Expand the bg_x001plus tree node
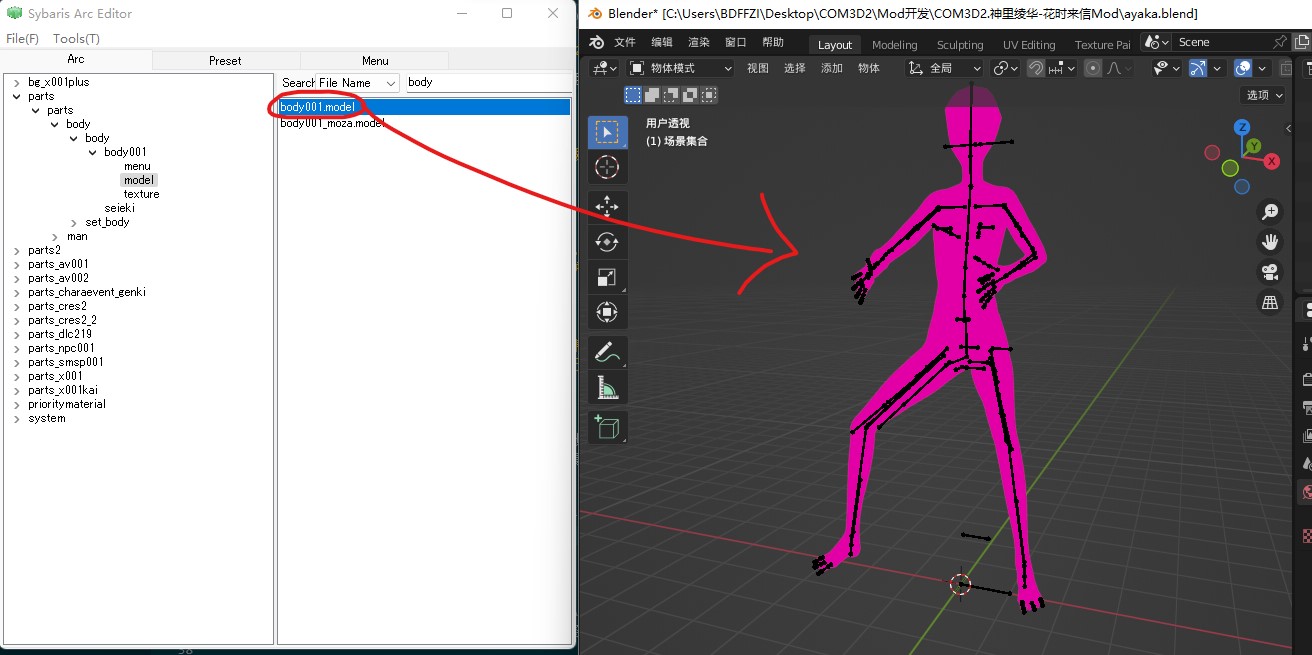Image resolution: width=1312 pixels, height=655 pixels. (x=16, y=82)
